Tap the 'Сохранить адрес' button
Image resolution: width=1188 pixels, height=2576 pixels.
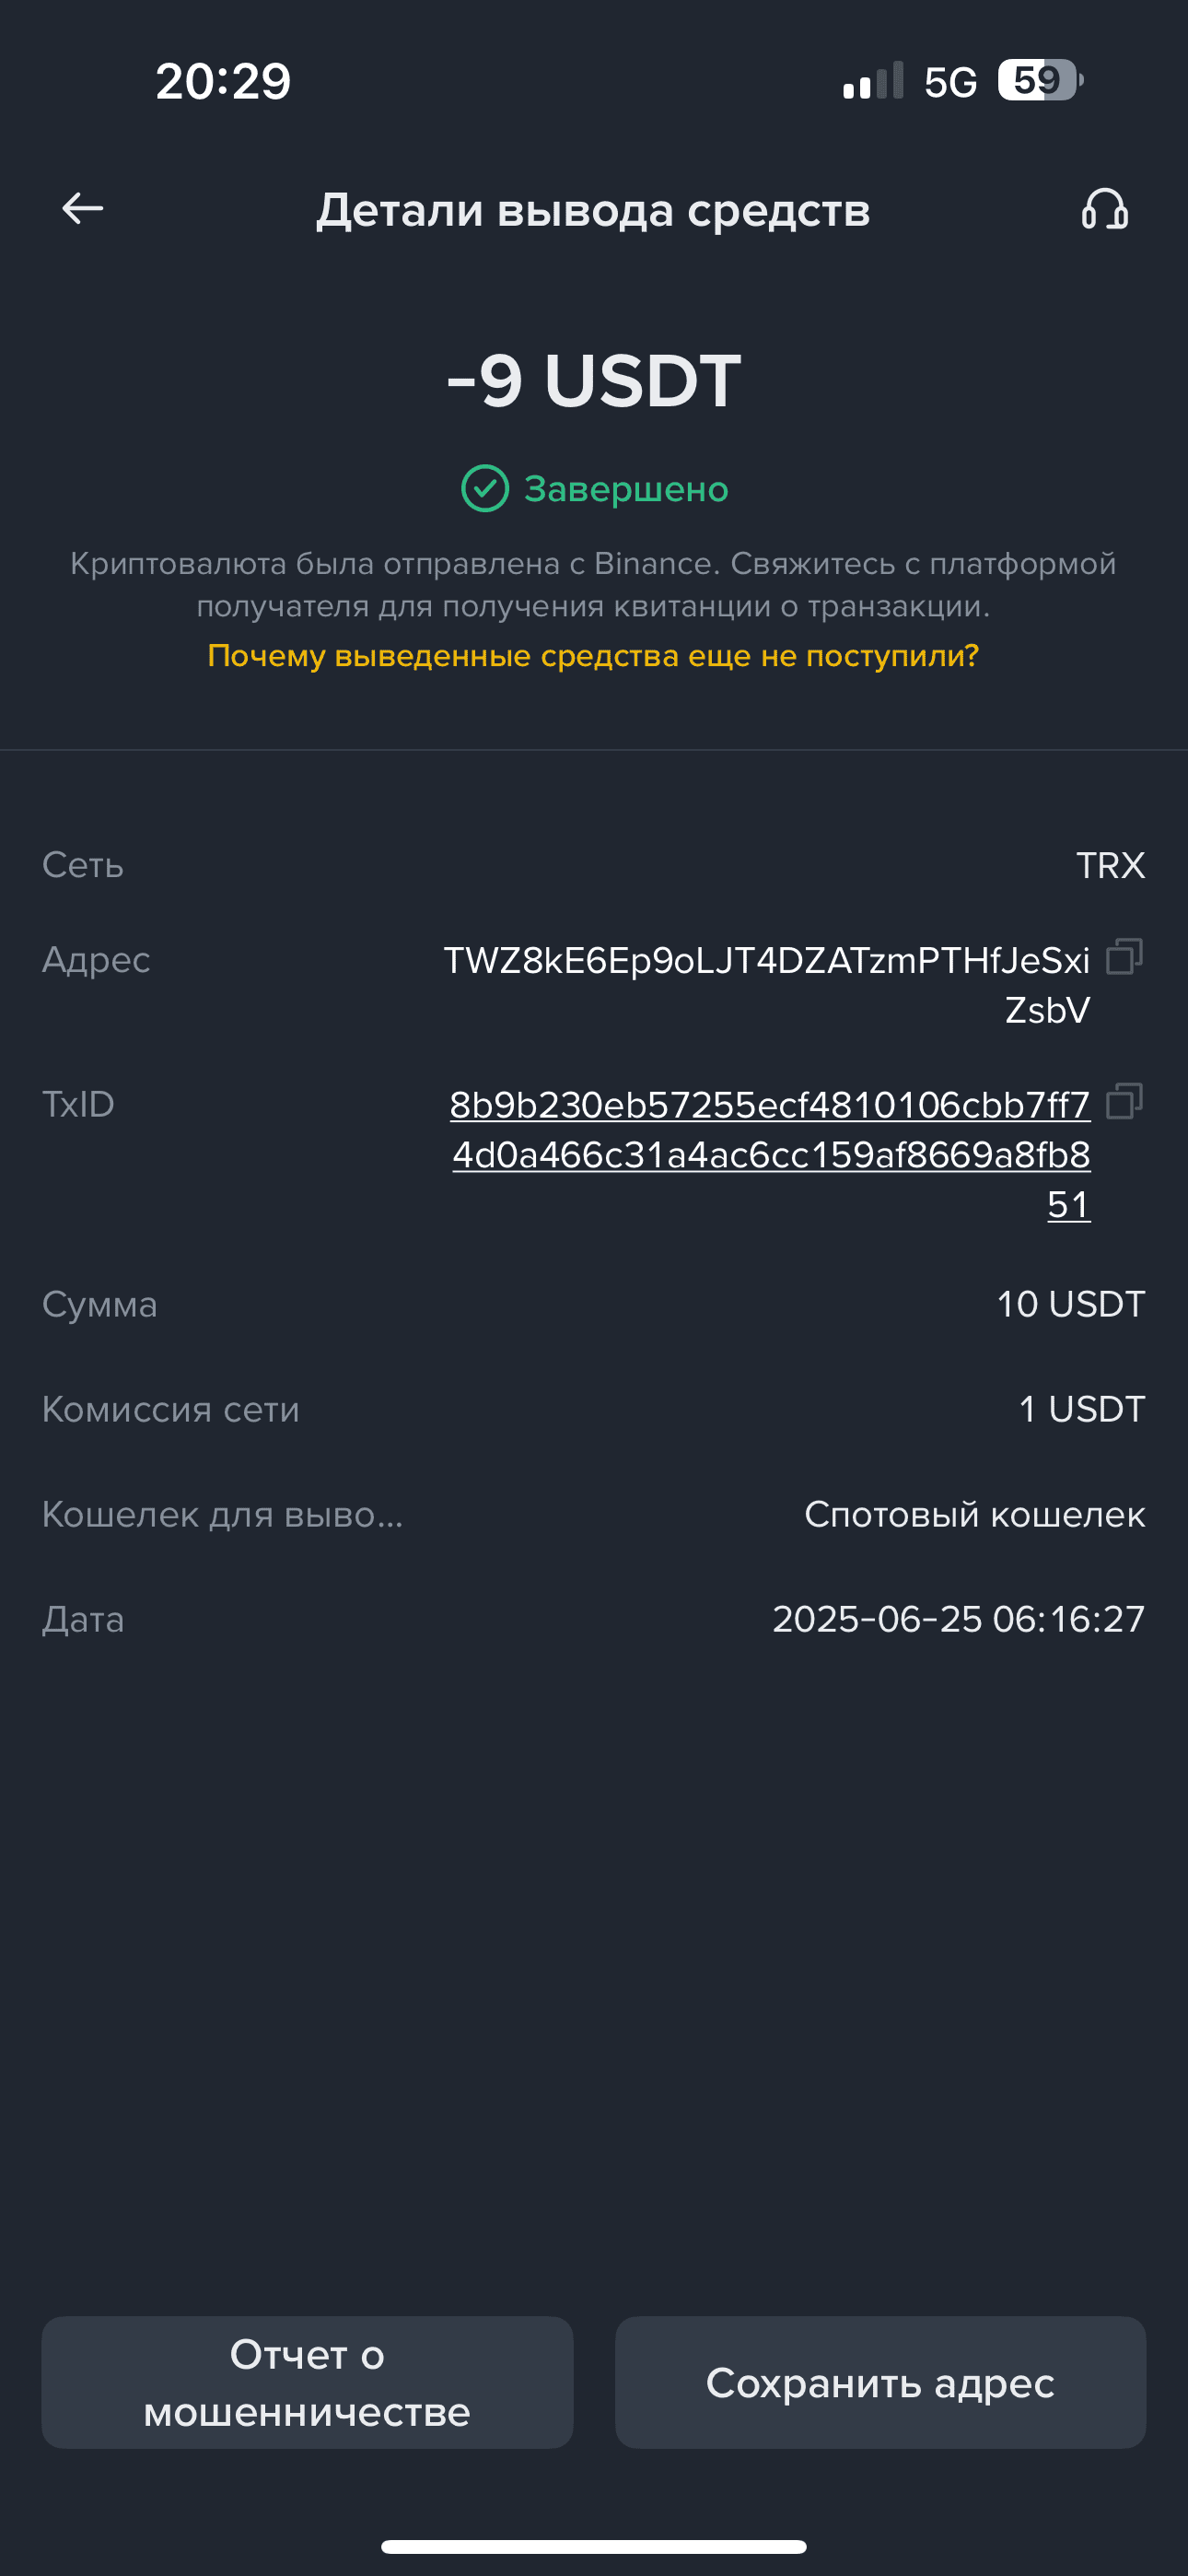click(880, 2382)
